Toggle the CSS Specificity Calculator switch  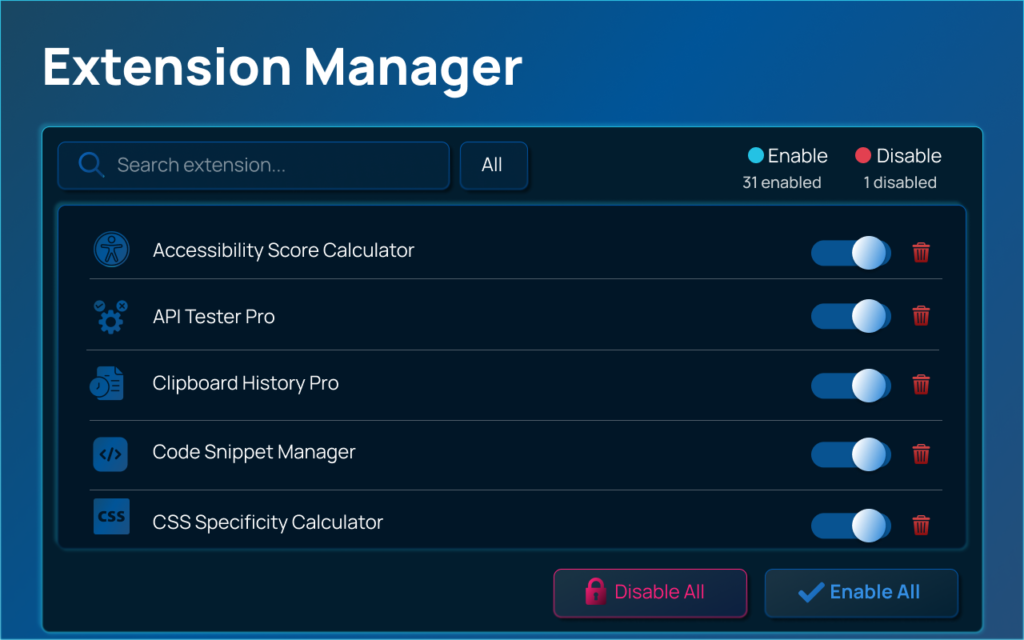coord(850,524)
